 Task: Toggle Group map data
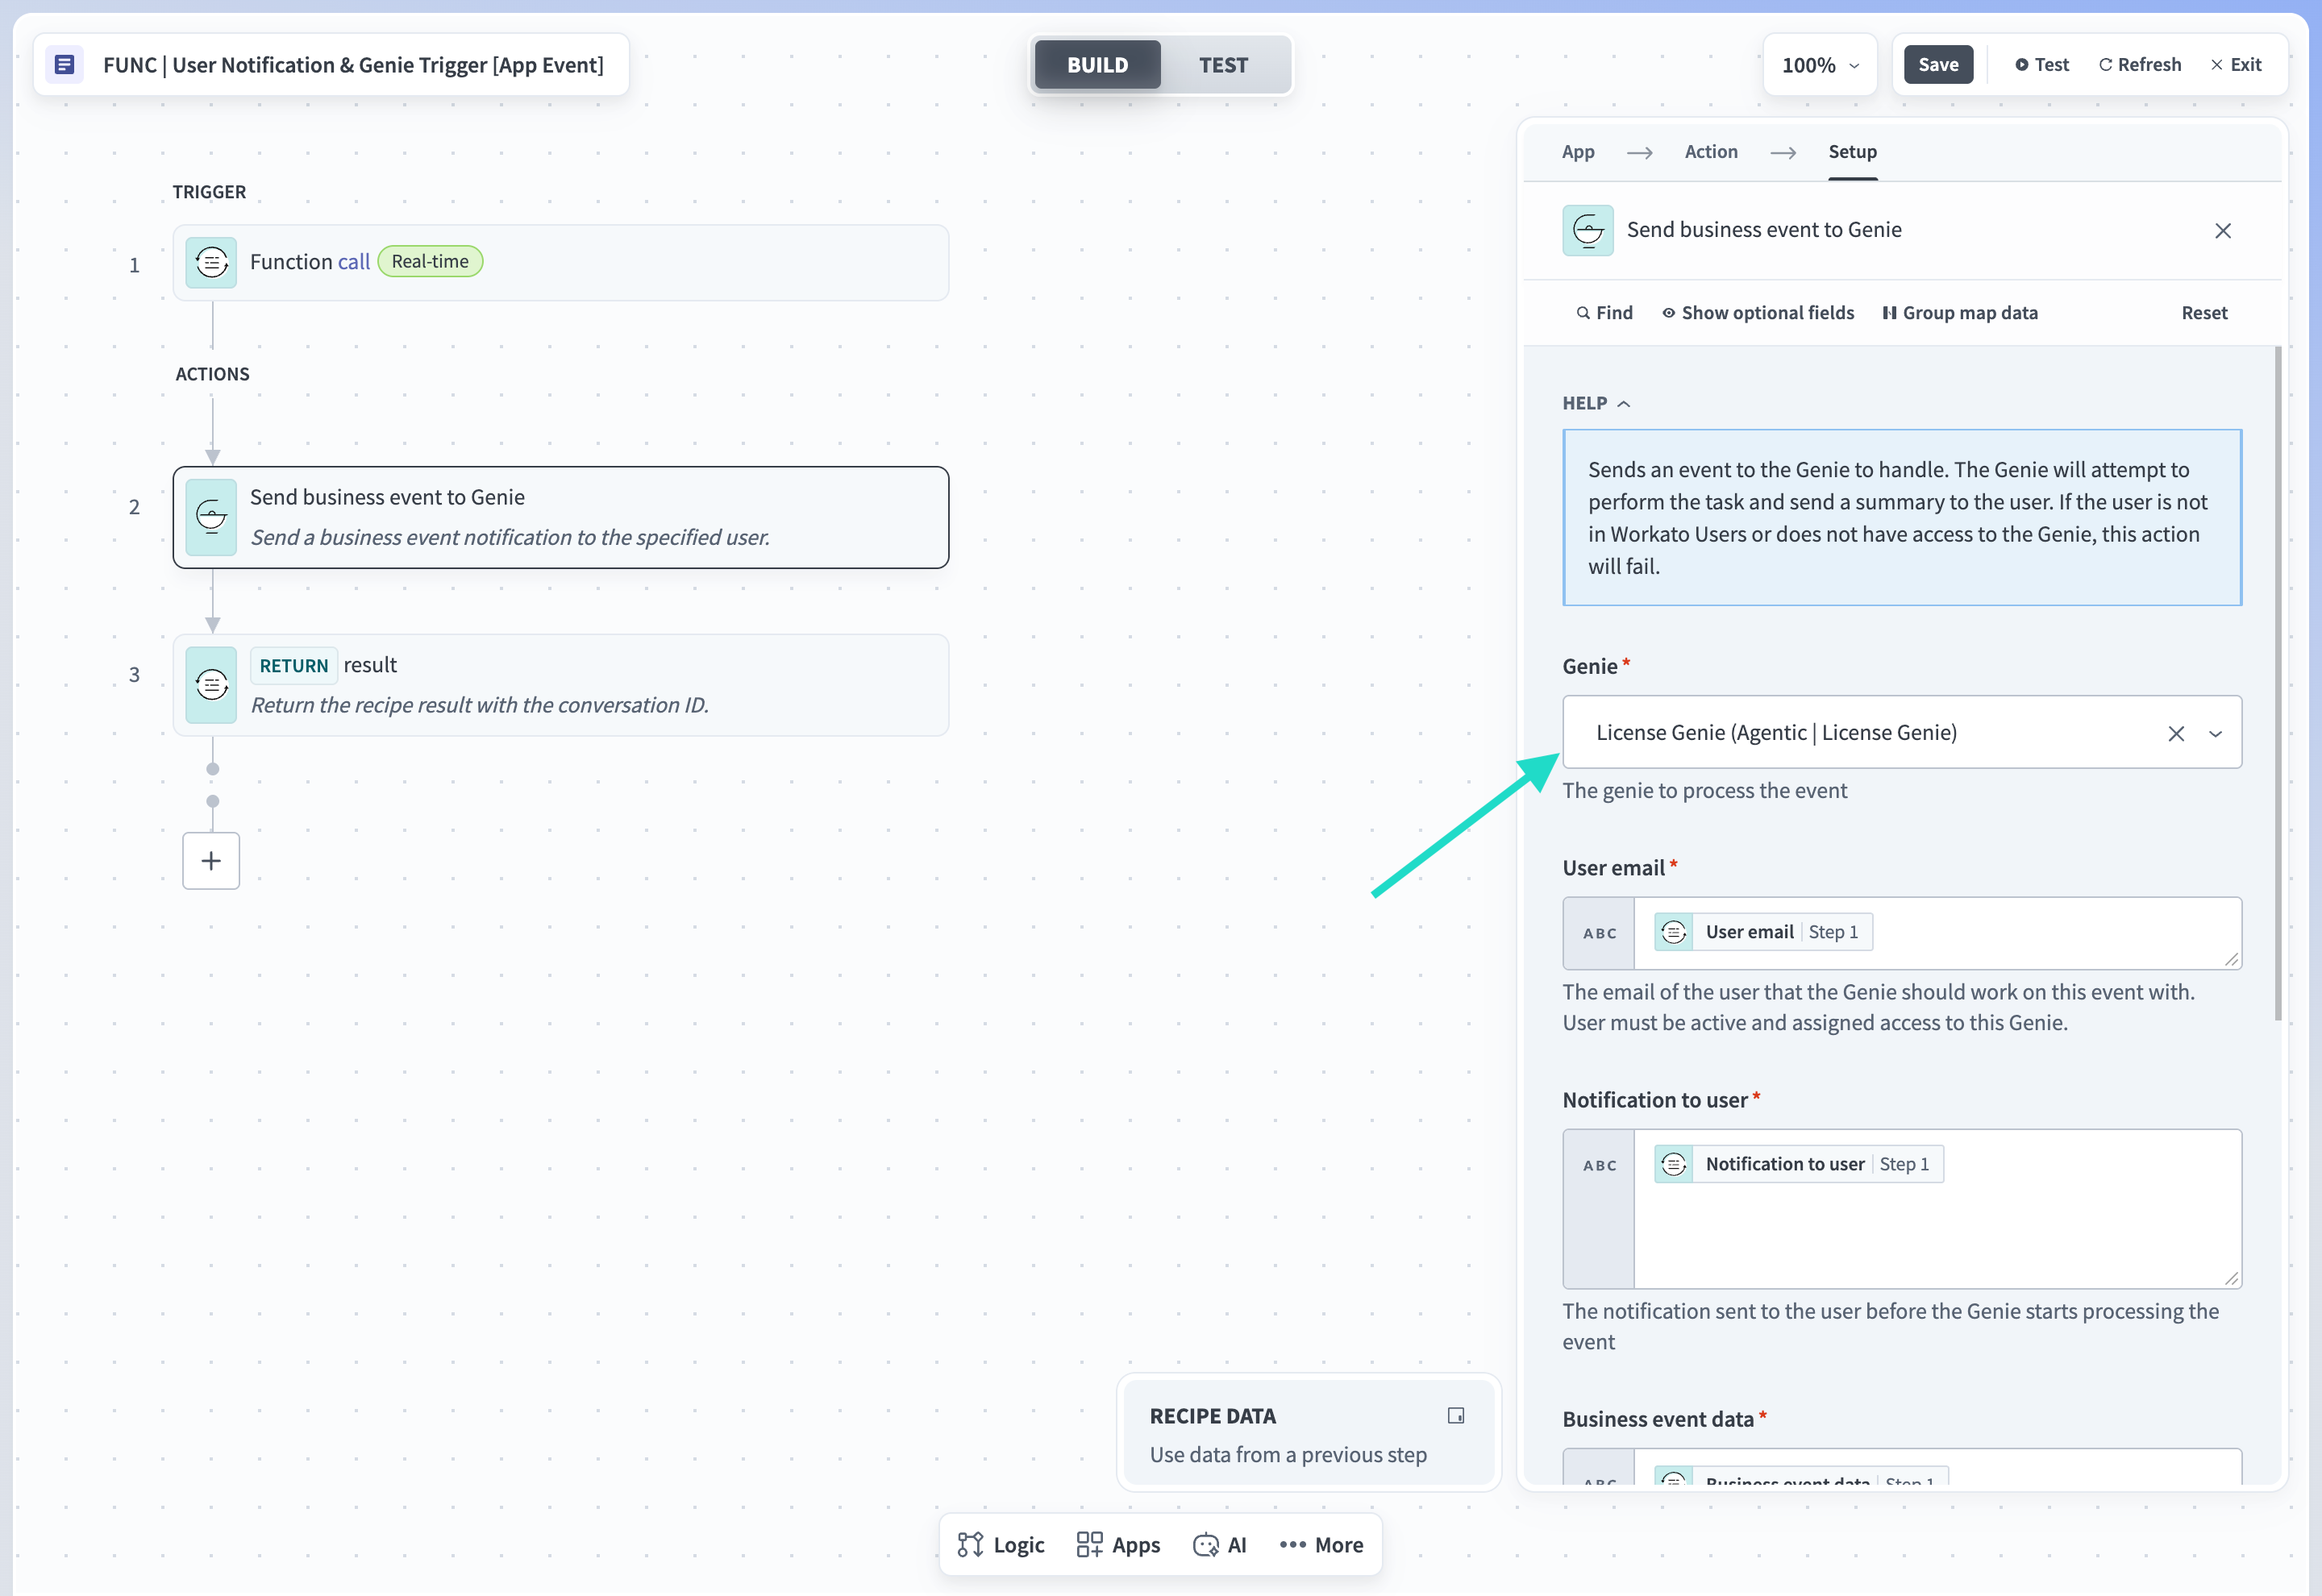1960,313
